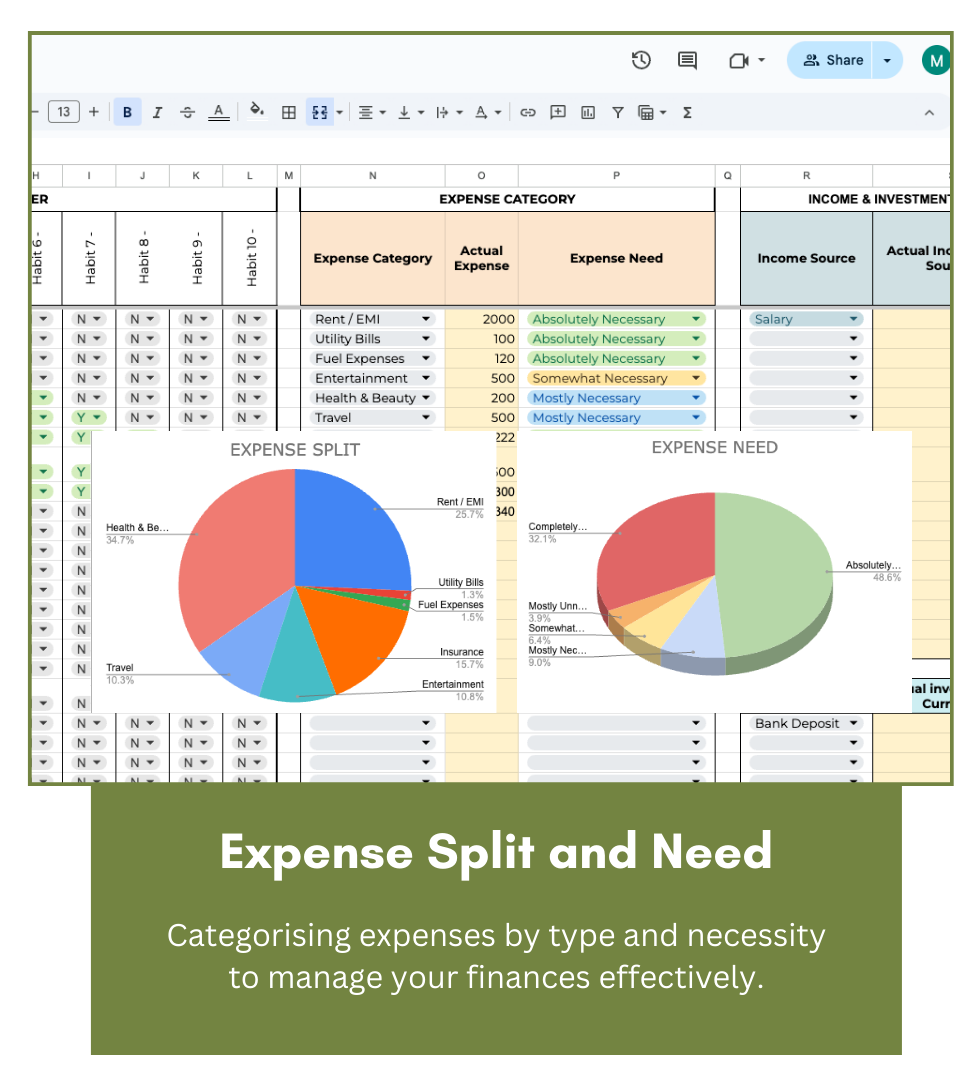The width and height of the screenshot is (978, 1092).
Task: Toggle bold formatting
Action: coord(127,113)
